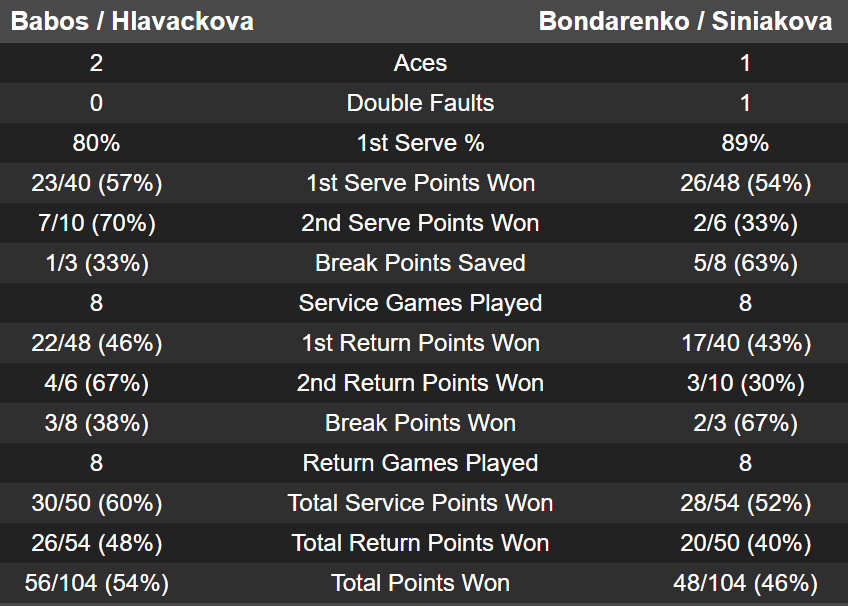Select the 2nd Serve Points Won label

click(420, 223)
